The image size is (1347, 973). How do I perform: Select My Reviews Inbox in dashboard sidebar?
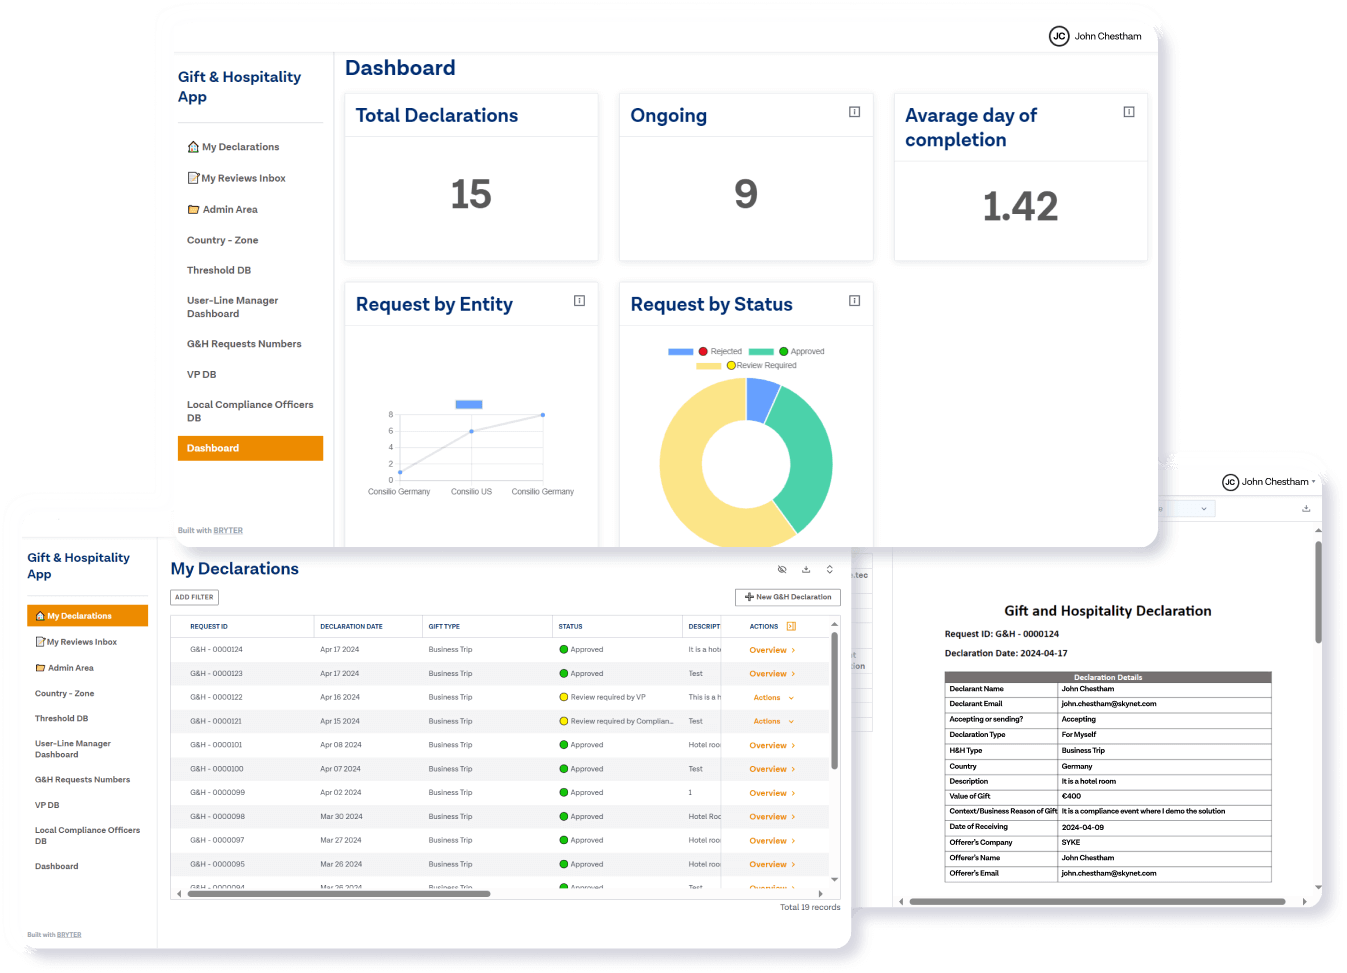coord(243,179)
